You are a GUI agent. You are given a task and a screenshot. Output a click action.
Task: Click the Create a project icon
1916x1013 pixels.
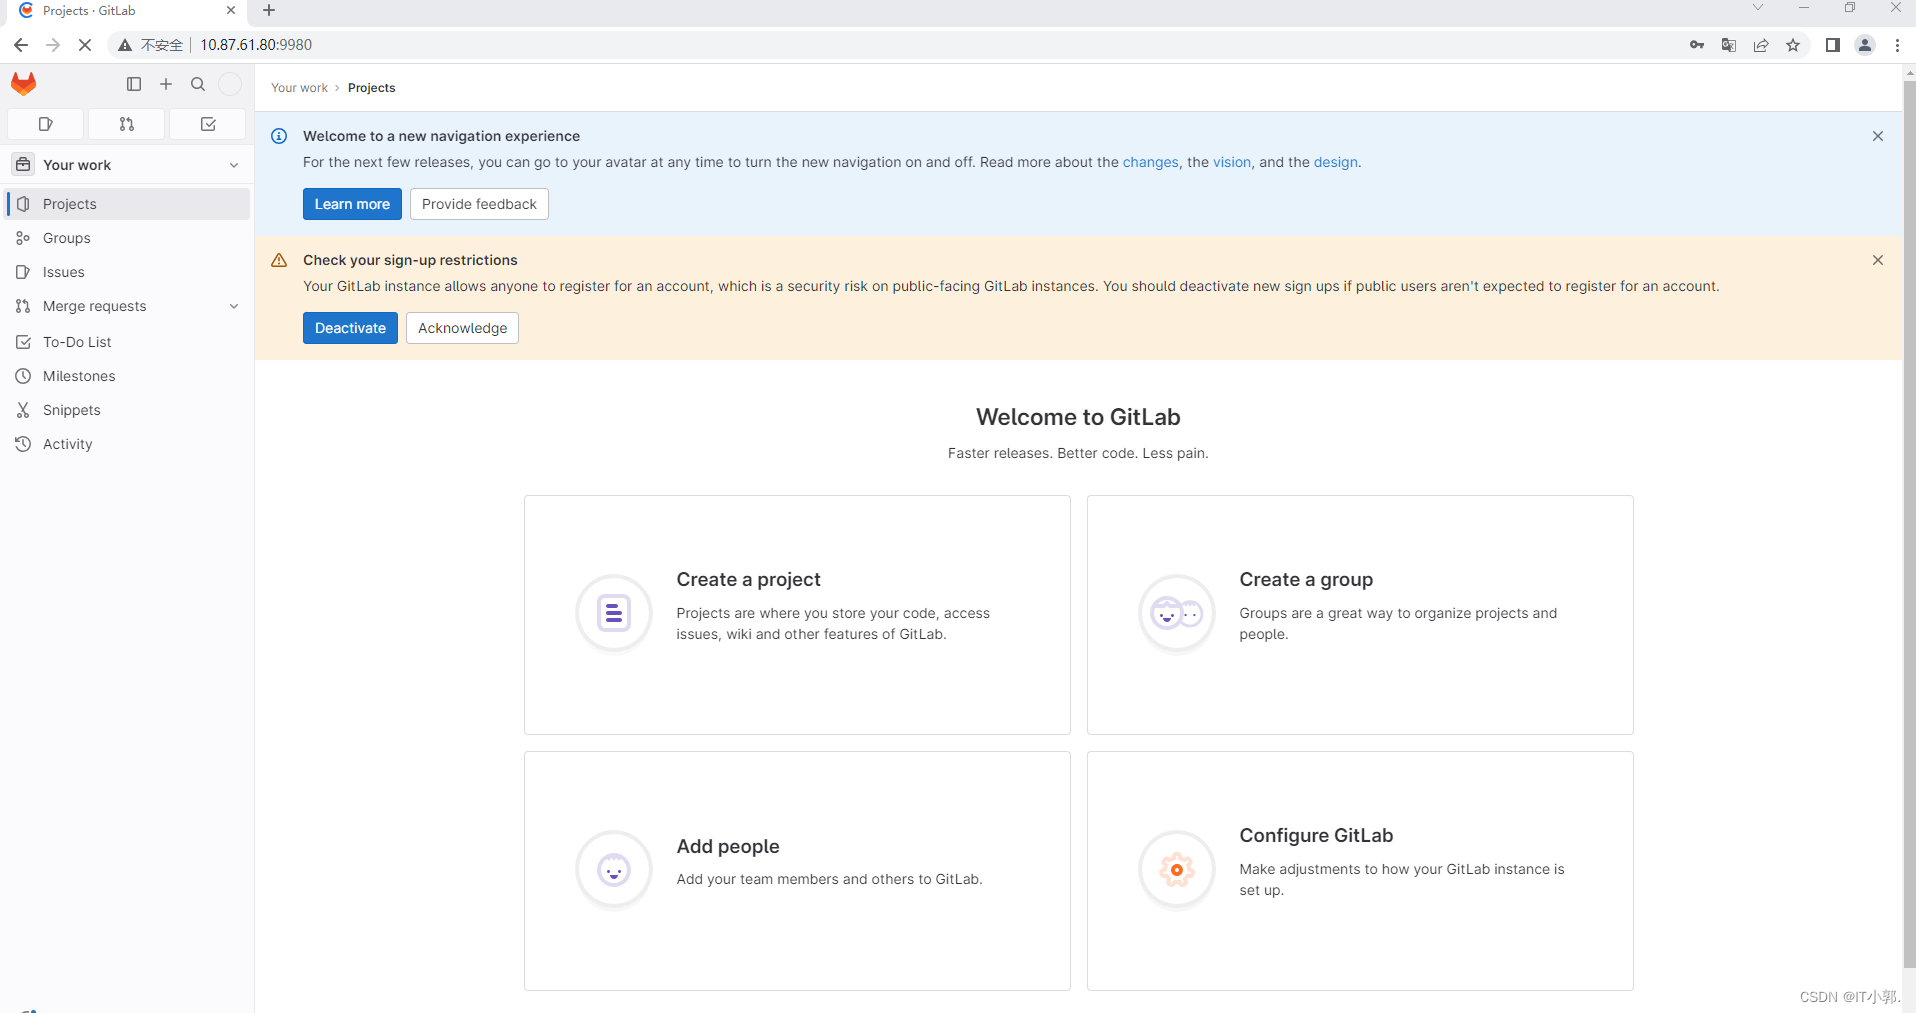(614, 613)
